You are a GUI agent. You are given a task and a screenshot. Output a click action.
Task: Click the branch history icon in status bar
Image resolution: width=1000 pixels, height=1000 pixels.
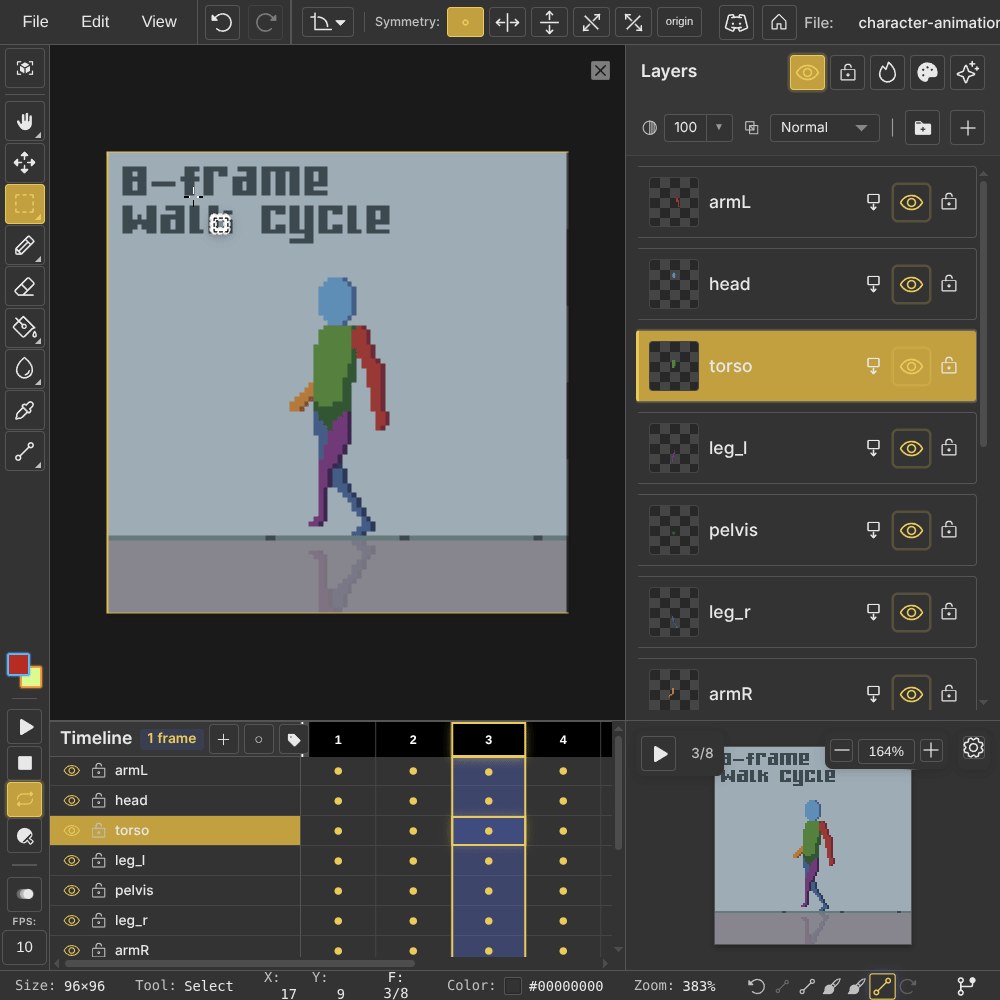pyautogui.click(x=967, y=985)
